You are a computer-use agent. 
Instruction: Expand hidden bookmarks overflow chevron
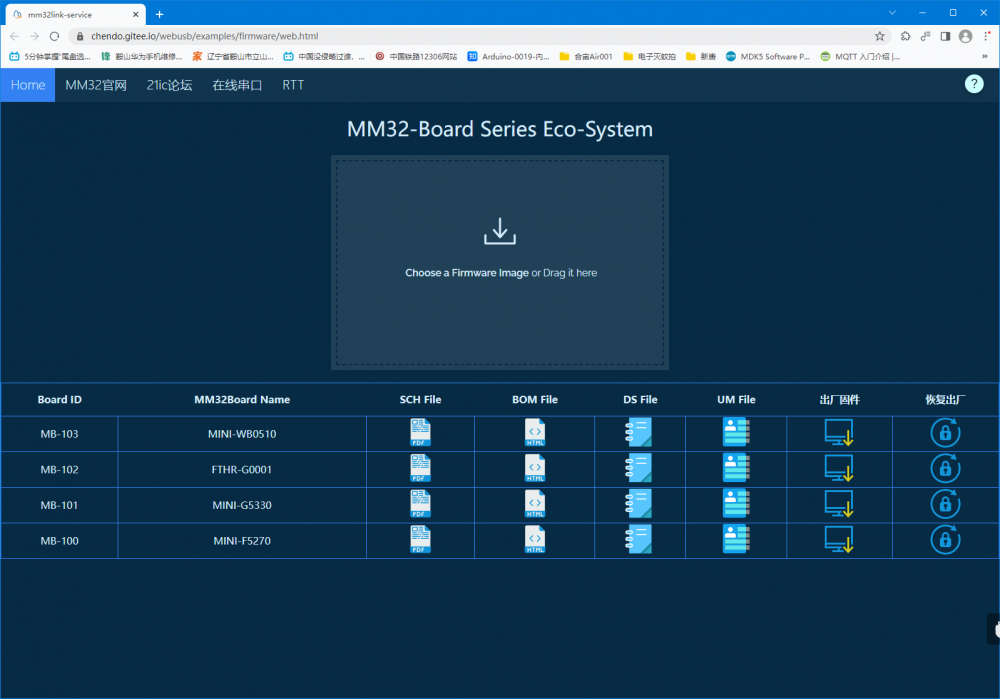pos(985,57)
